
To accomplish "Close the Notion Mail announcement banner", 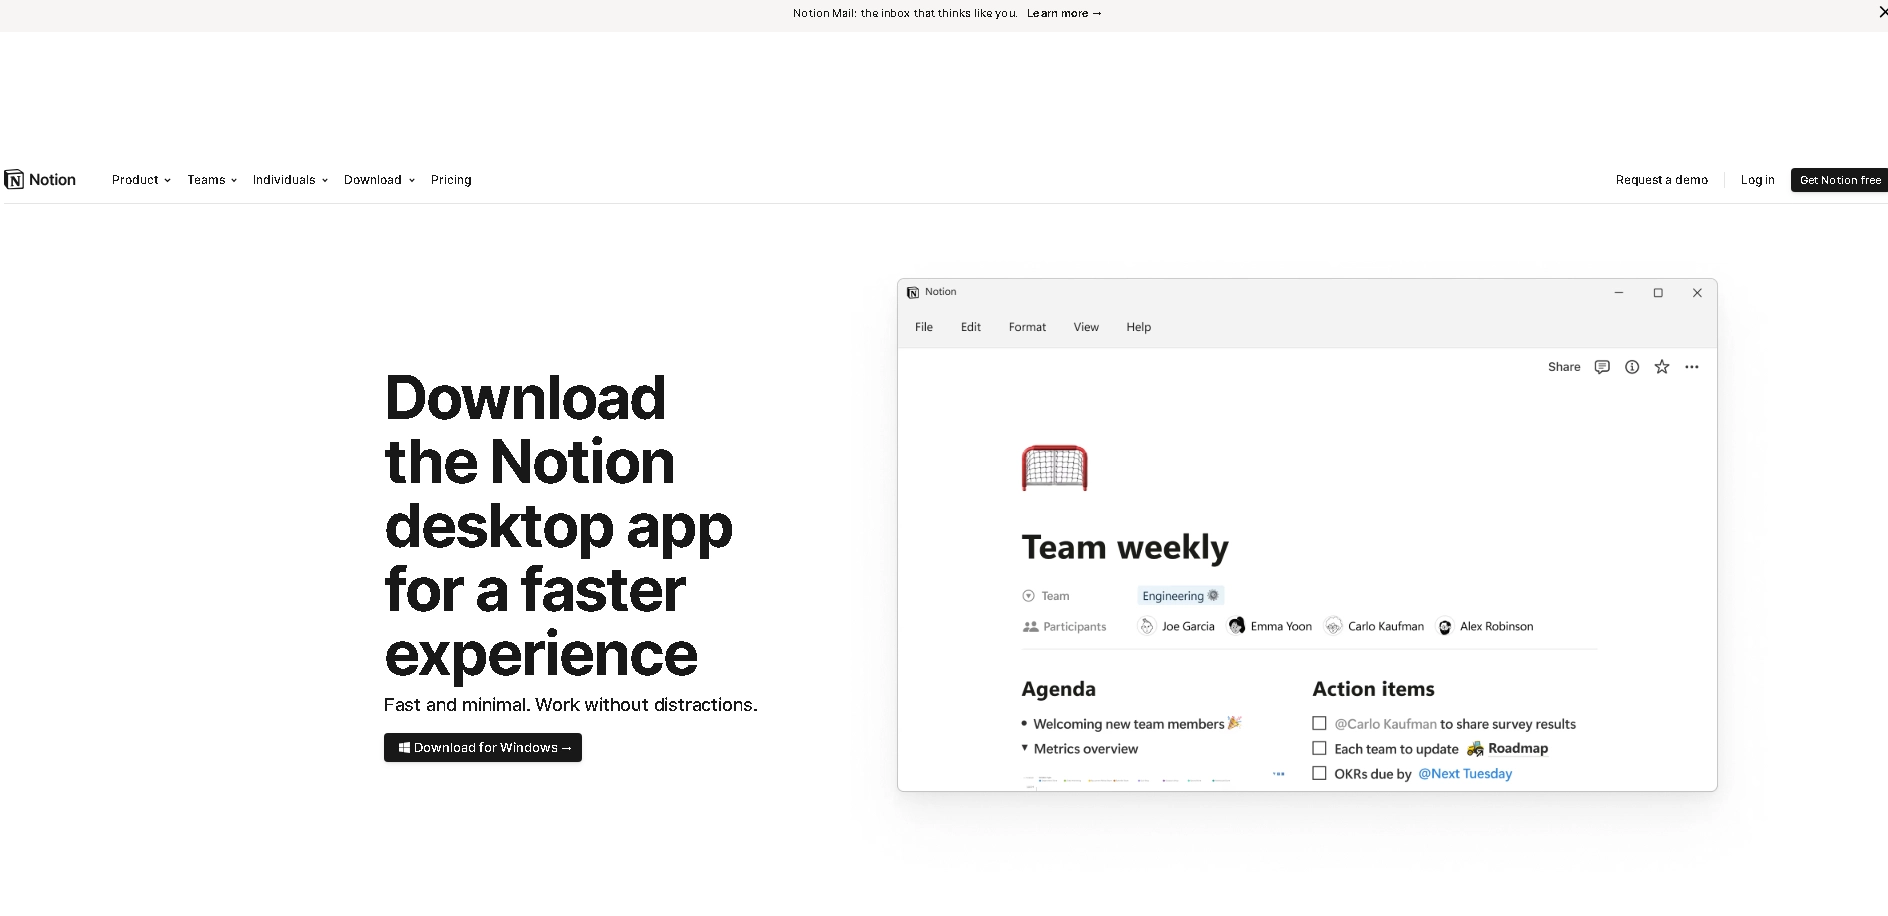I will [1882, 13].
